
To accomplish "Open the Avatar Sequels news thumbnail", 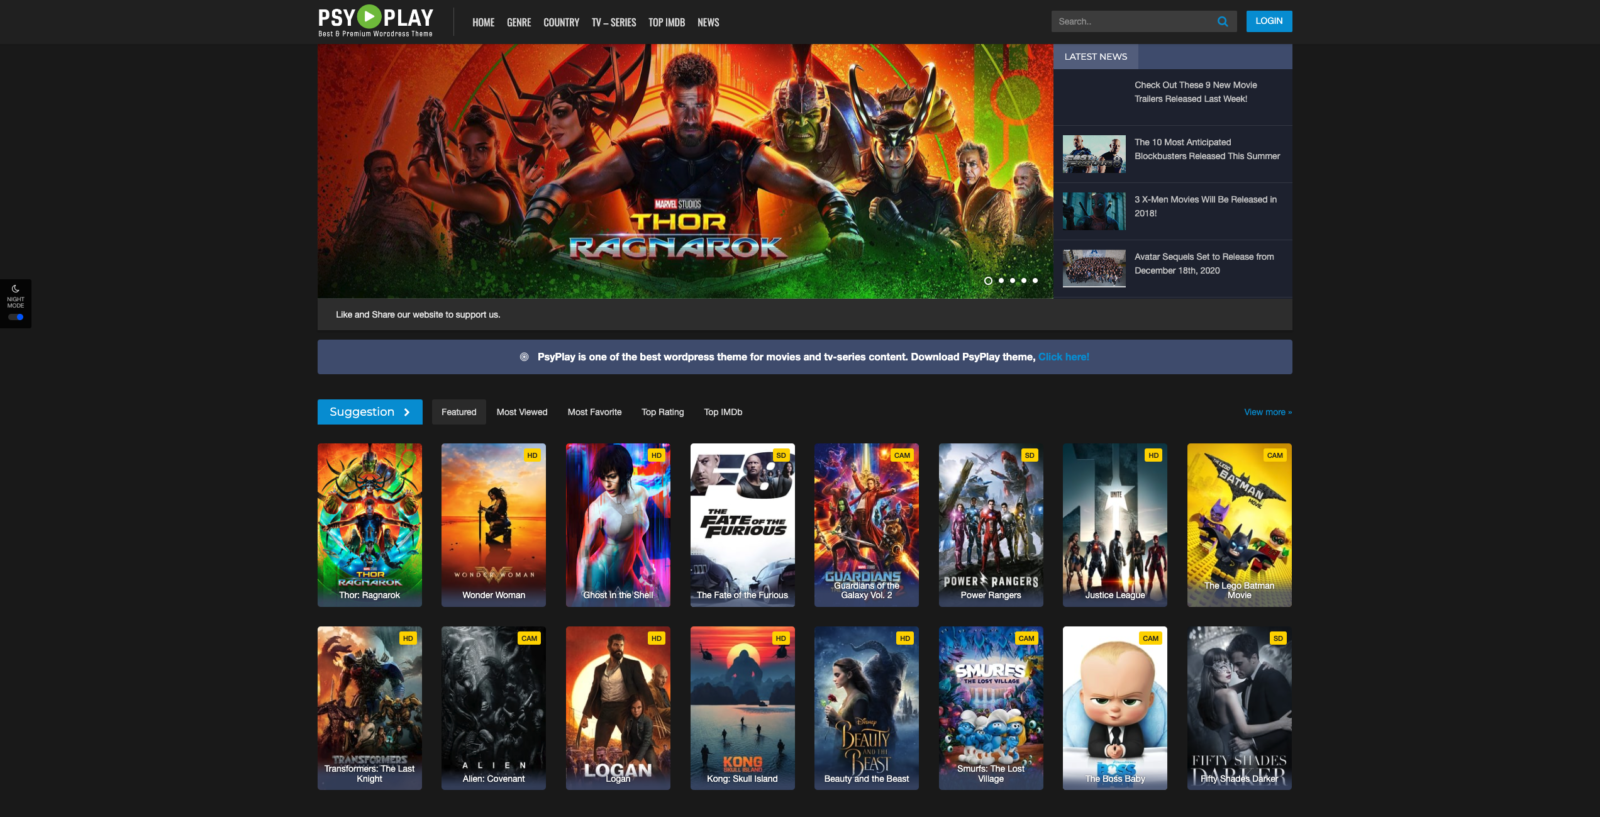I will coord(1093,268).
